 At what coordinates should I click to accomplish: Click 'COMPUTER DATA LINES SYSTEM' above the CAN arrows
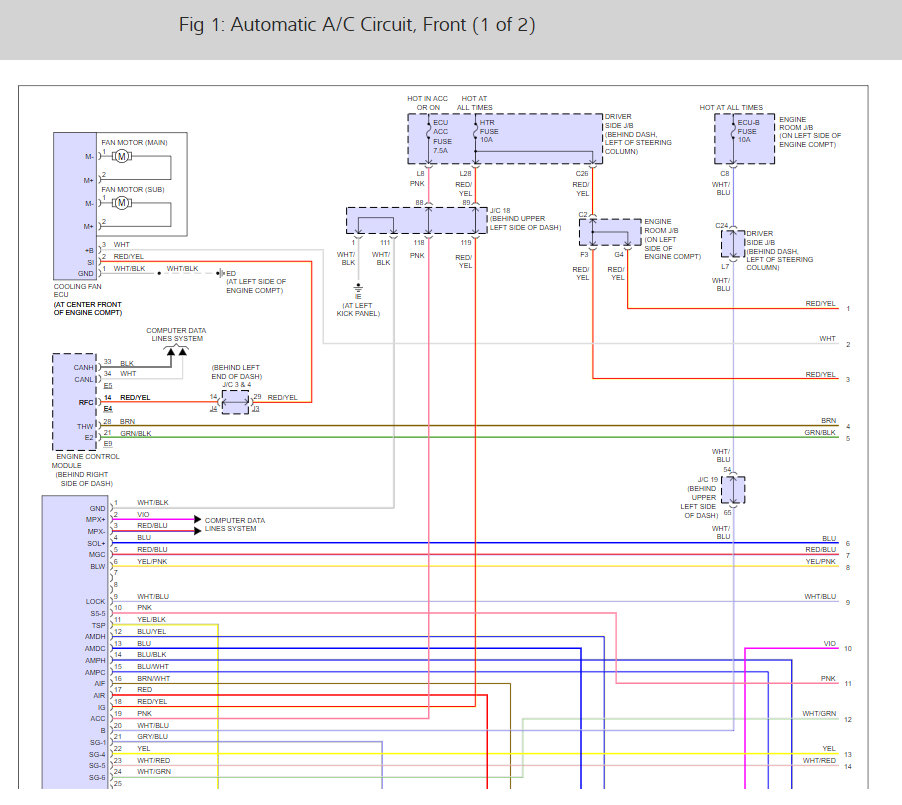pyautogui.click(x=176, y=334)
